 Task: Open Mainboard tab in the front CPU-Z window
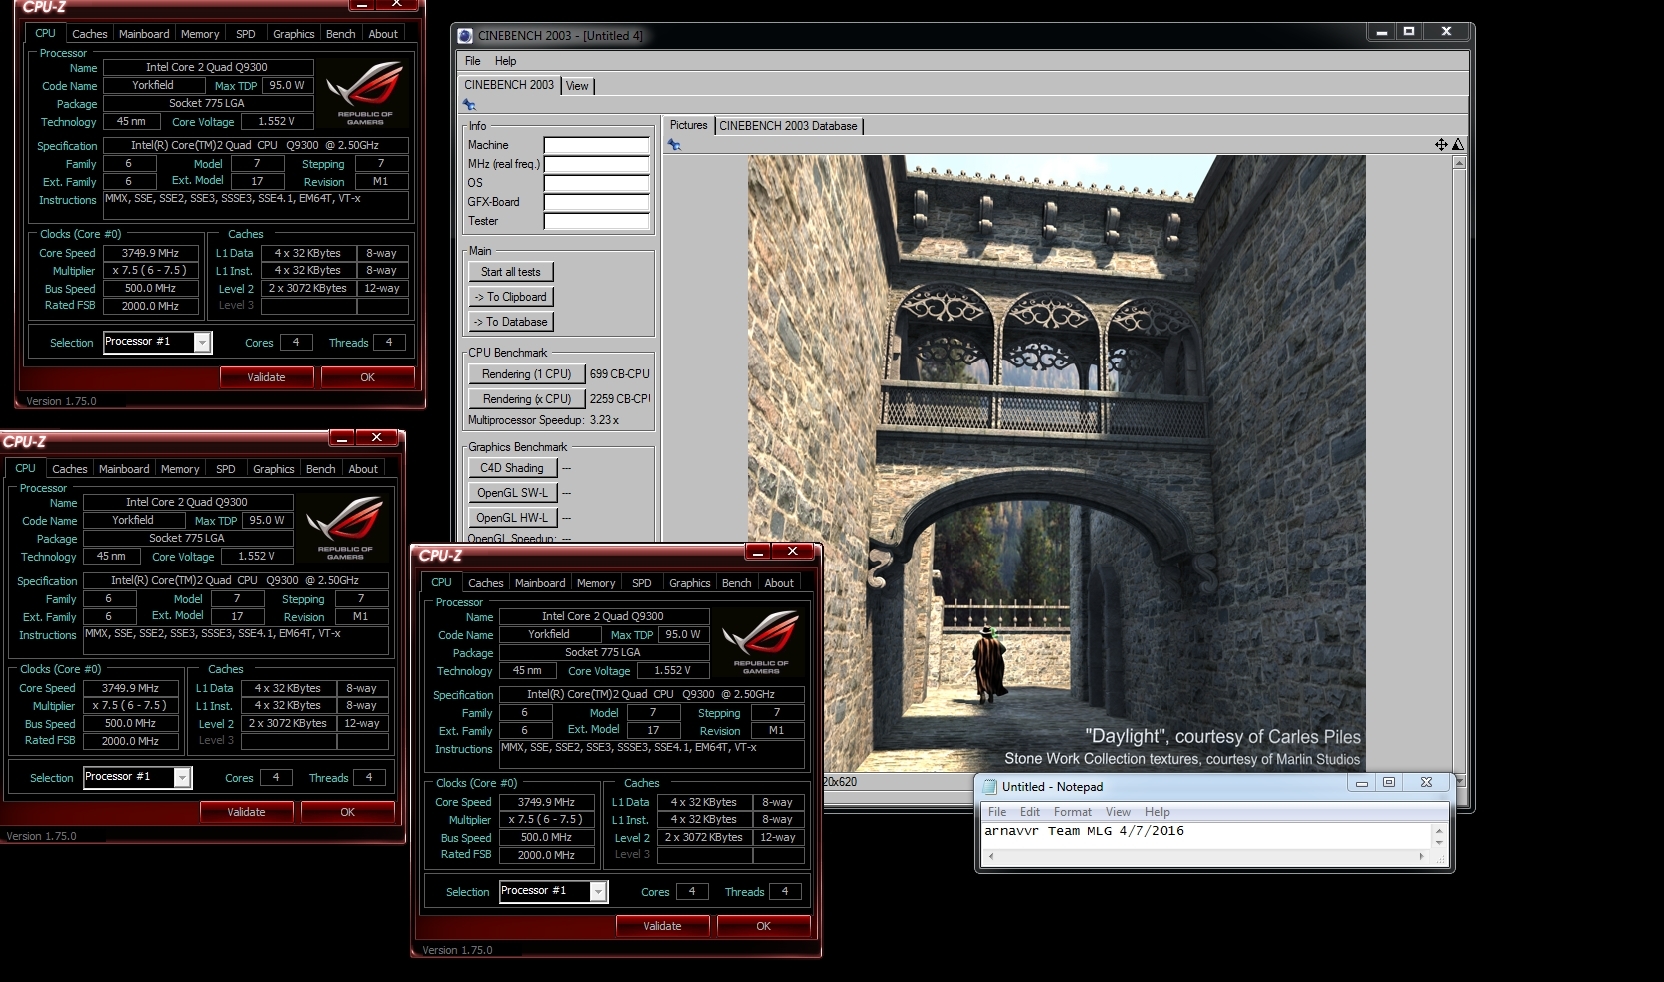(x=540, y=583)
